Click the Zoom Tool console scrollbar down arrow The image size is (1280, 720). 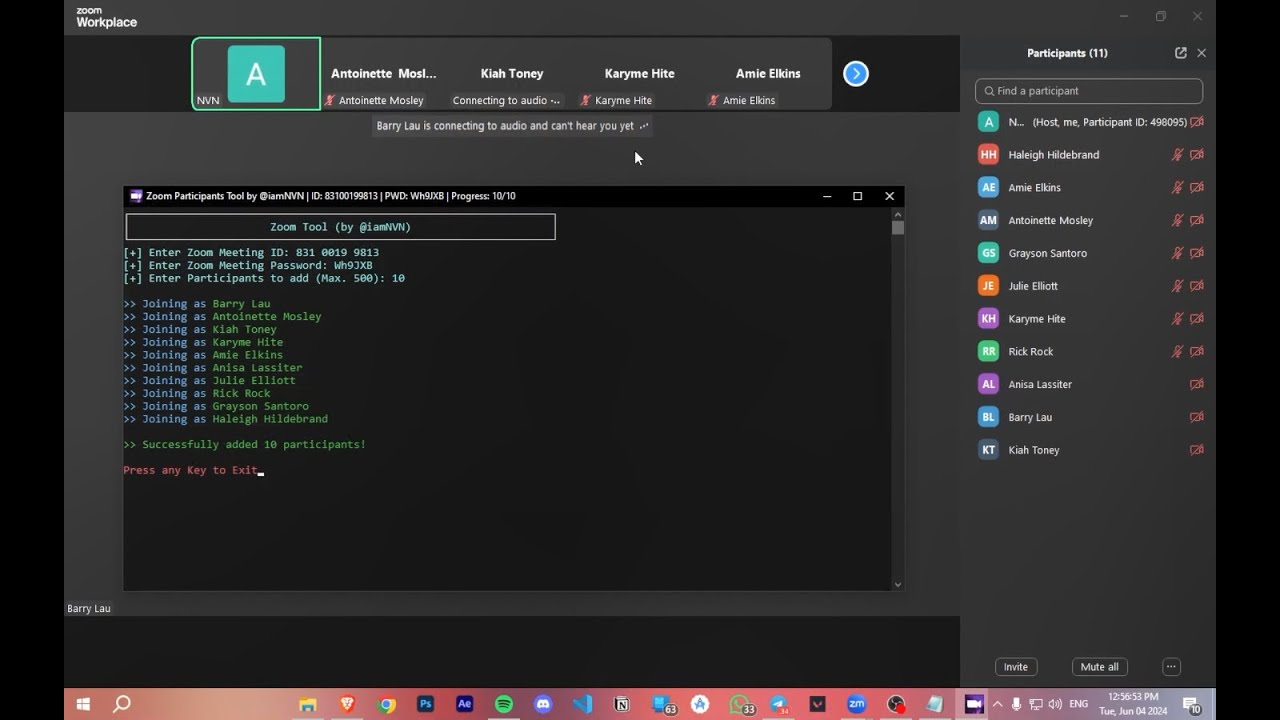(898, 584)
